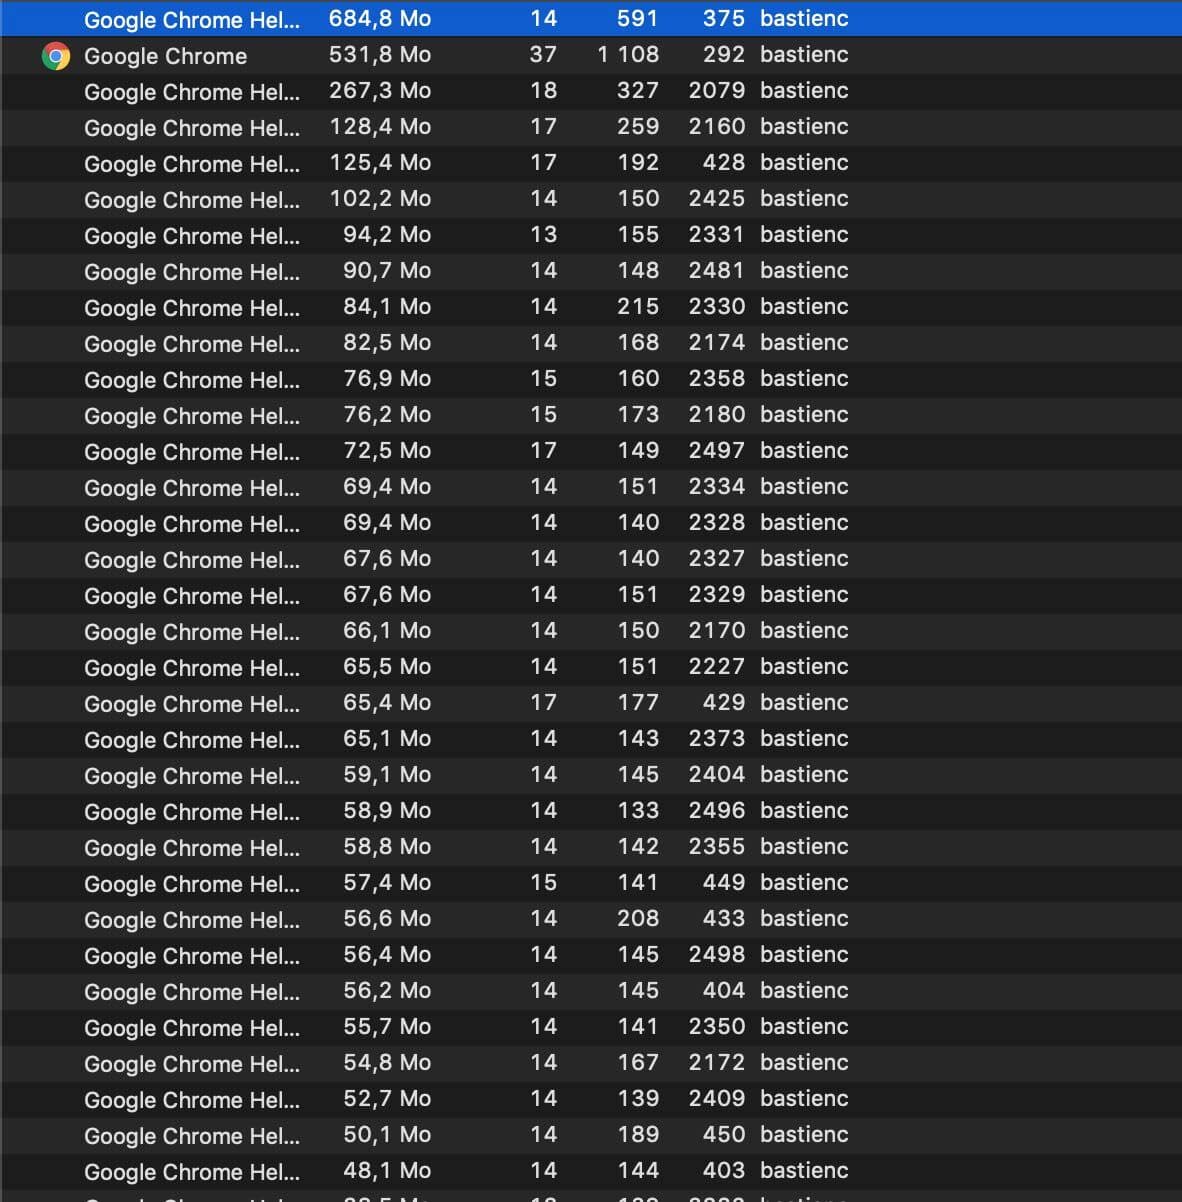
Task: Choose the process with PID 428
Action: (191, 164)
